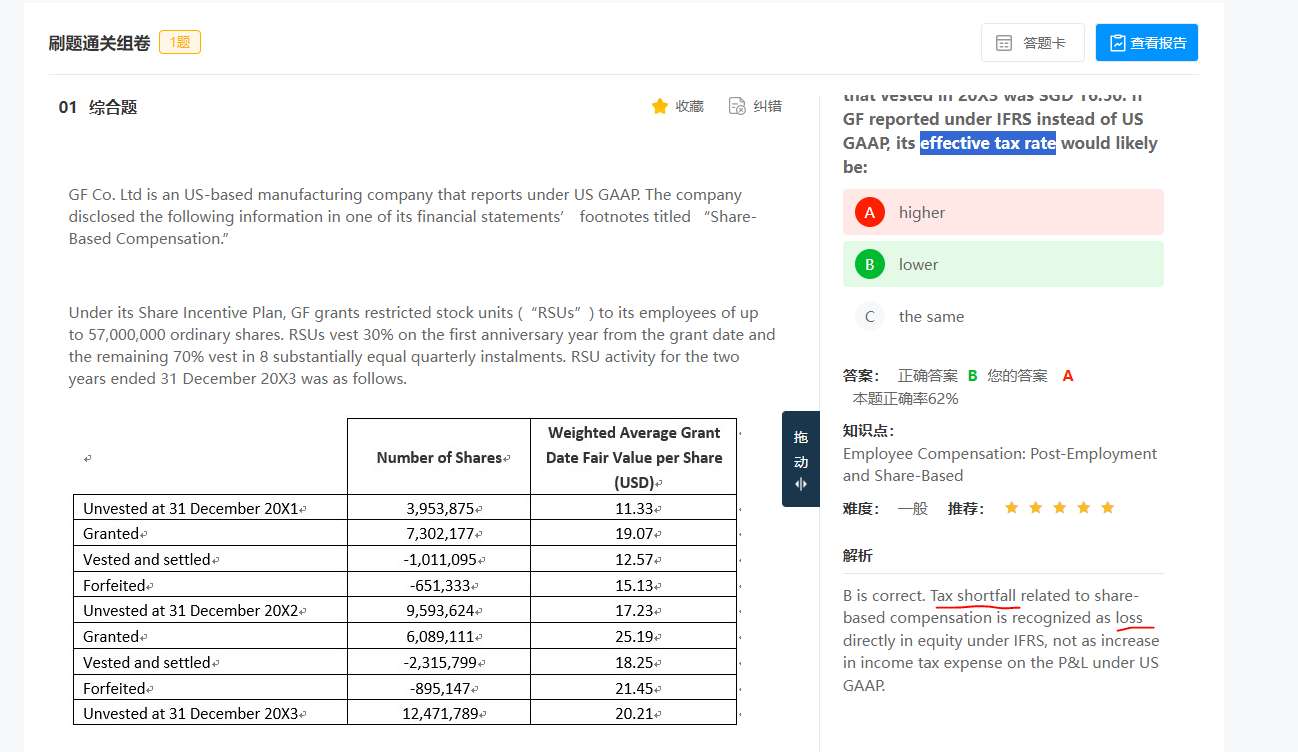
Task: Click the highlighted effective tax rate text
Action: tap(987, 143)
